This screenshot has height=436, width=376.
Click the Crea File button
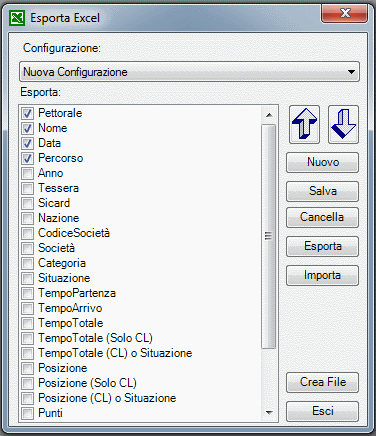click(x=322, y=382)
